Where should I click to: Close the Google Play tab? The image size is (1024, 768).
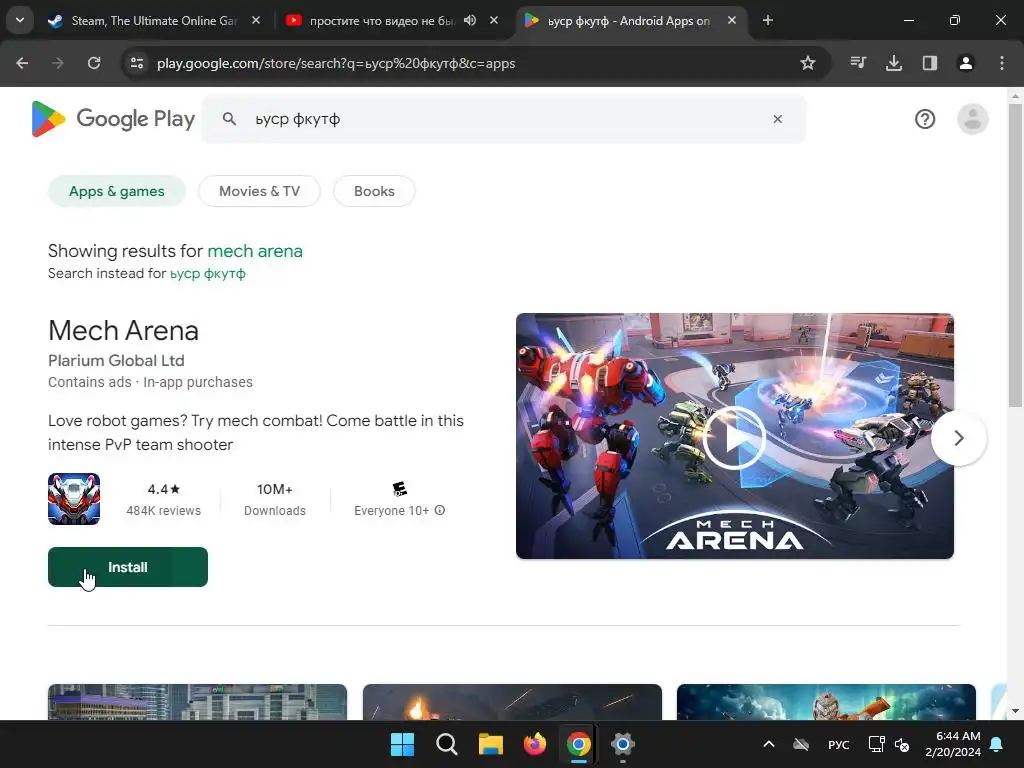click(732, 21)
